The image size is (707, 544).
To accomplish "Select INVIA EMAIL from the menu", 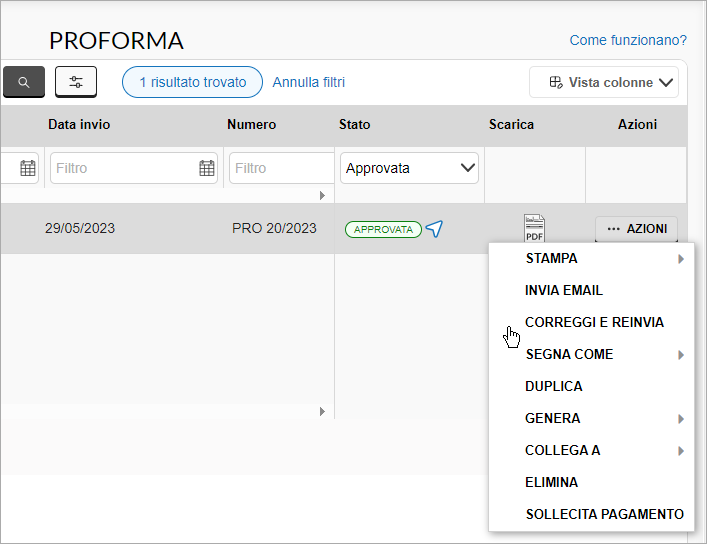I will (564, 290).
